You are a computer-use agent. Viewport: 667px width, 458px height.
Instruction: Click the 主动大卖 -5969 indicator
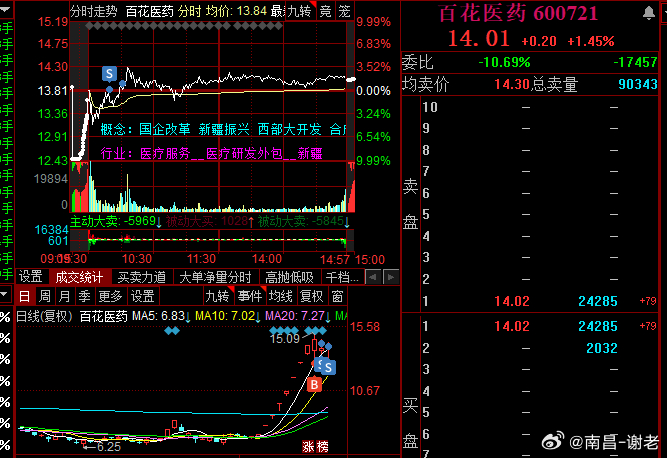pyautogui.click(x=116, y=221)
